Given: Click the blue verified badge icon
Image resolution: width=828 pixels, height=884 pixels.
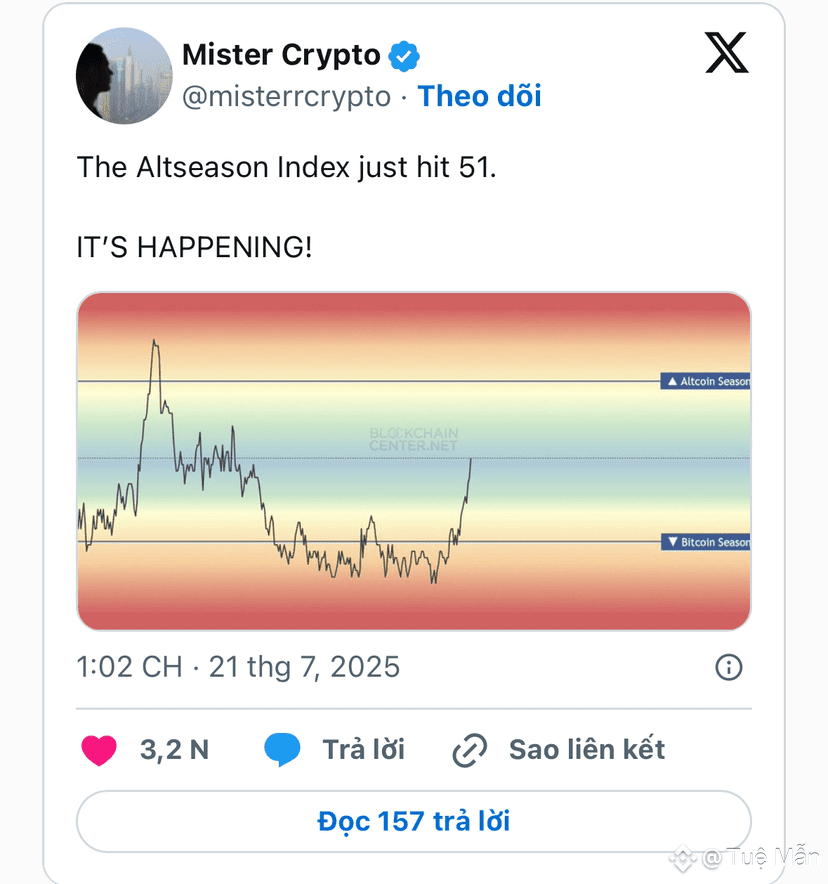Looking at the screenshot, I should tap(404, 56).
